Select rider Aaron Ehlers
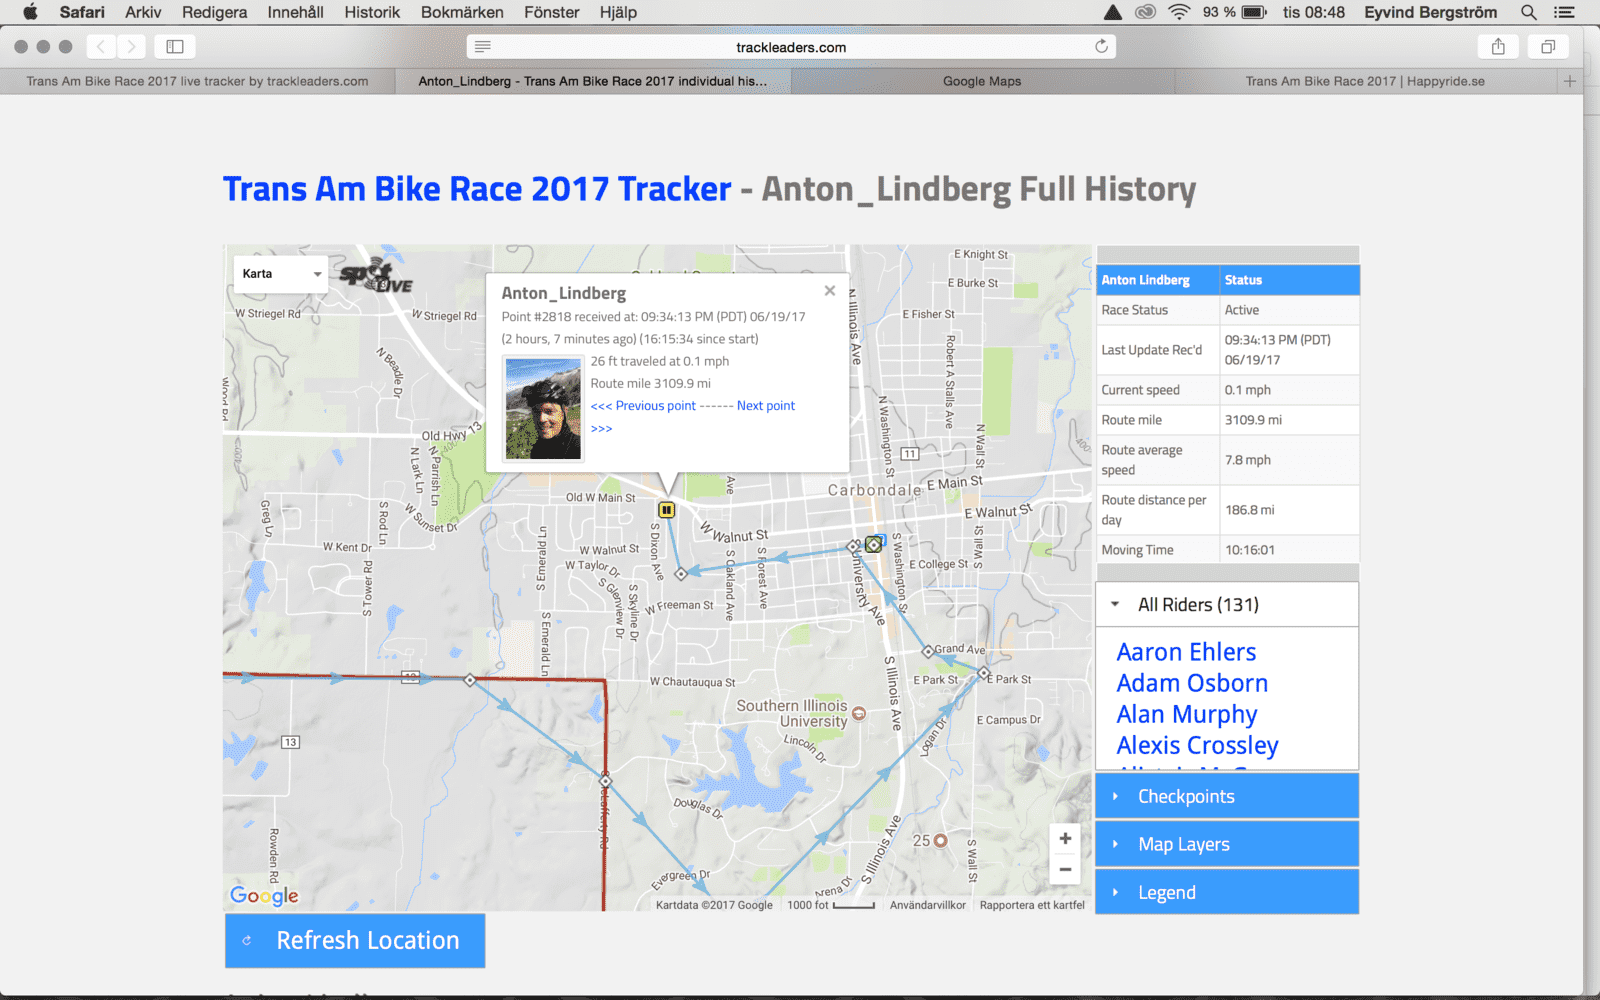The width and height of the screenshot is (1600, 1000). [1186, 652]
